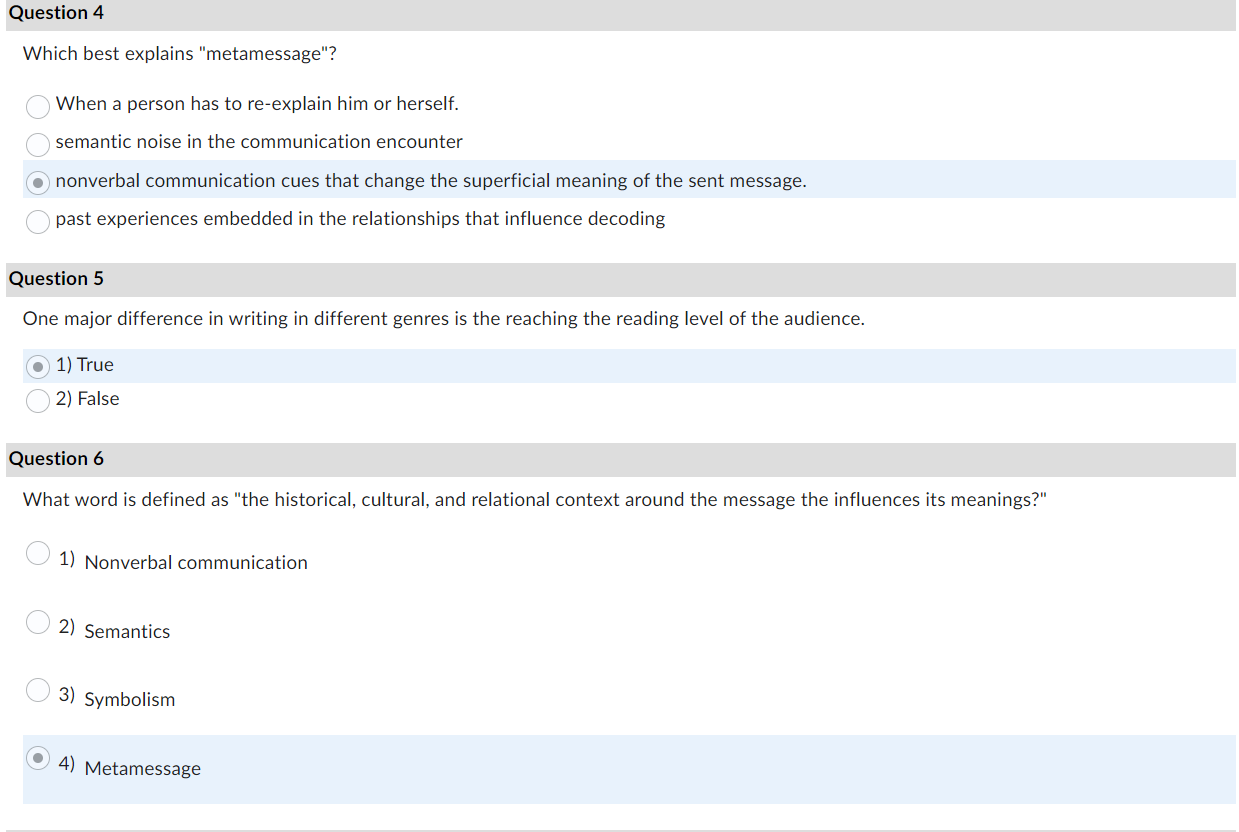Pick "past experiences embedded in the relationships" option
Image resolution: width=1239 pixels, height=832 pixels.
[38, 221]
